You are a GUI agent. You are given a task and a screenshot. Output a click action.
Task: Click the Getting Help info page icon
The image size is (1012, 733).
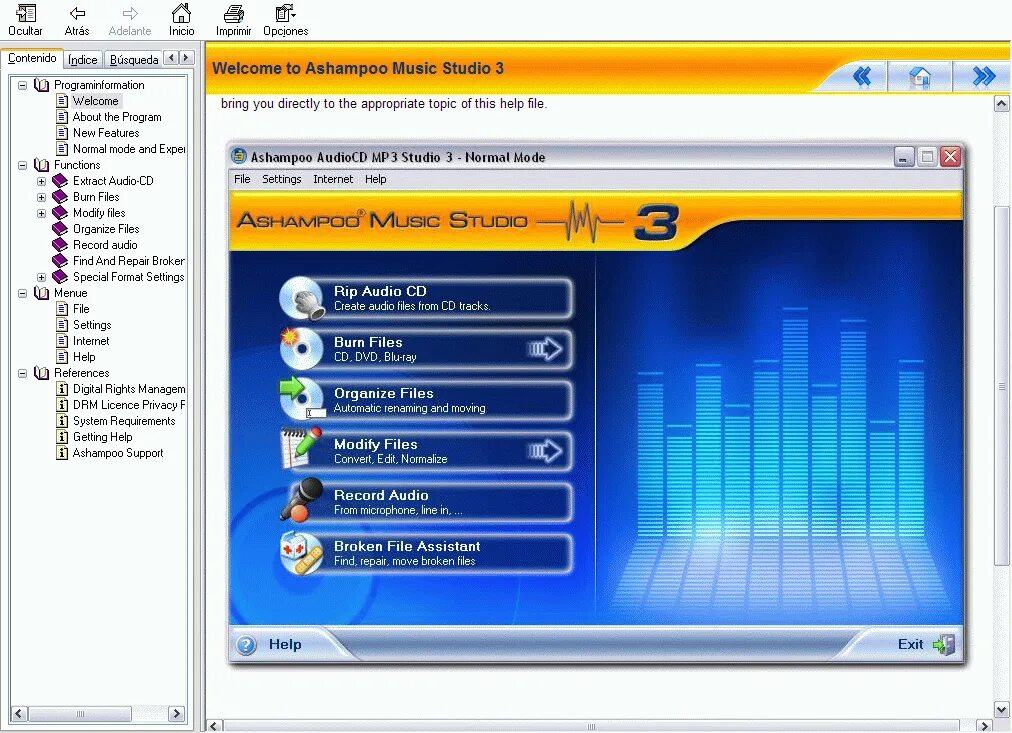[x=62, y=437]
